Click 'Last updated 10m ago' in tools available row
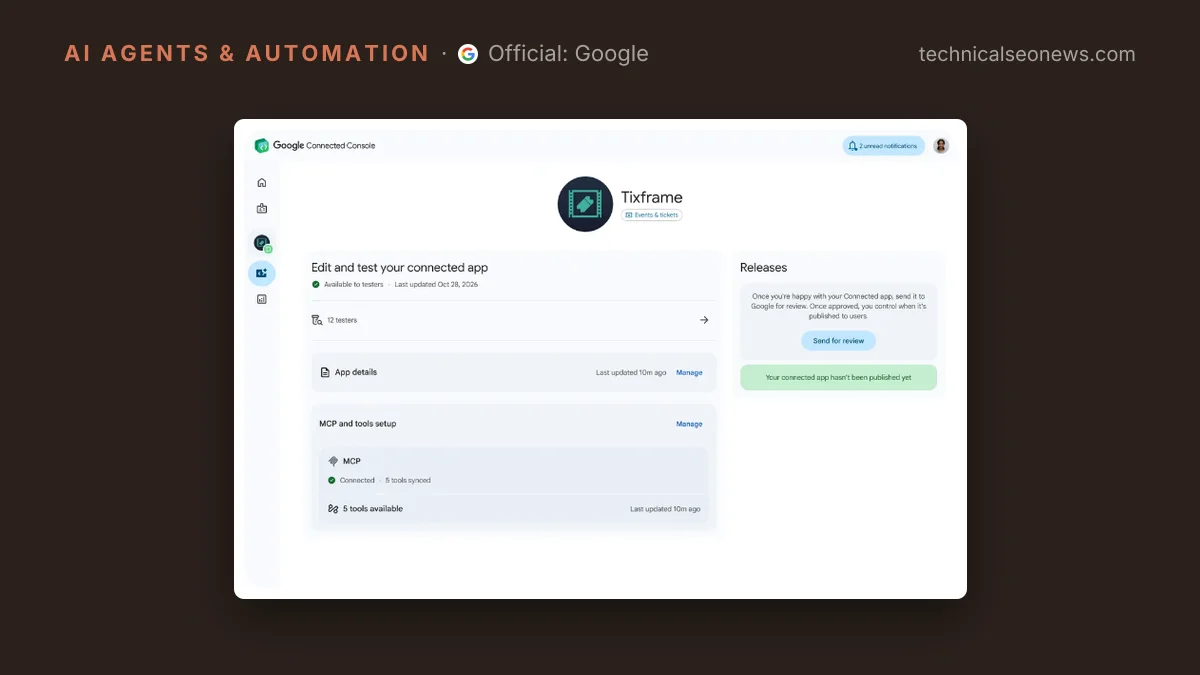The width and height of the screenshot is (1200, 675). click(x=665, y=509)
